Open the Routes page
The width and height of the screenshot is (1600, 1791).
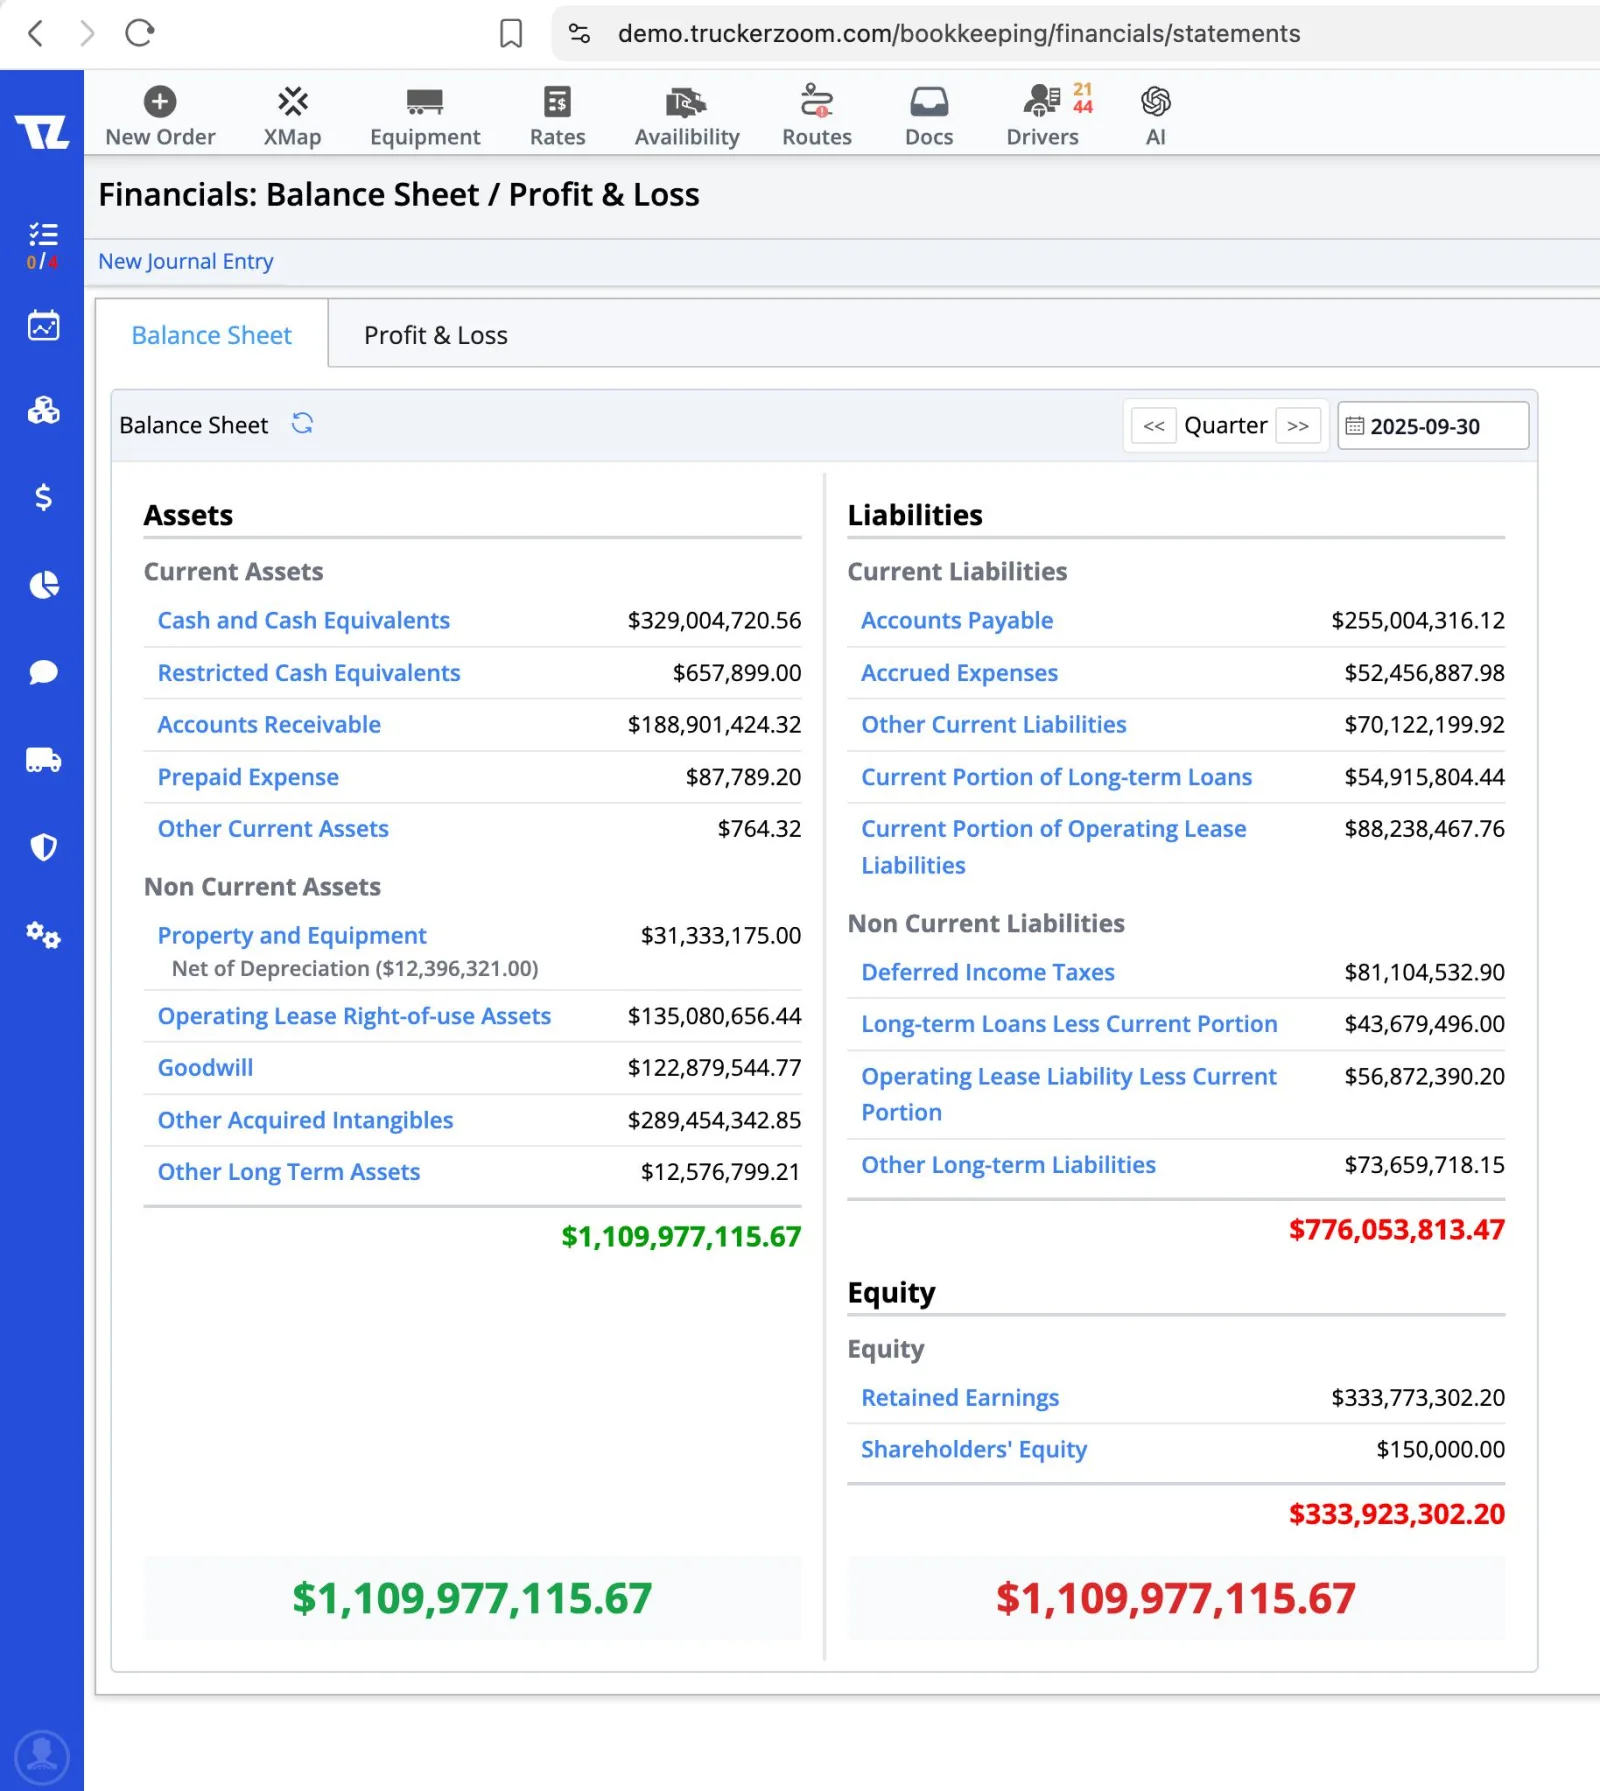(x=817, y=116)
